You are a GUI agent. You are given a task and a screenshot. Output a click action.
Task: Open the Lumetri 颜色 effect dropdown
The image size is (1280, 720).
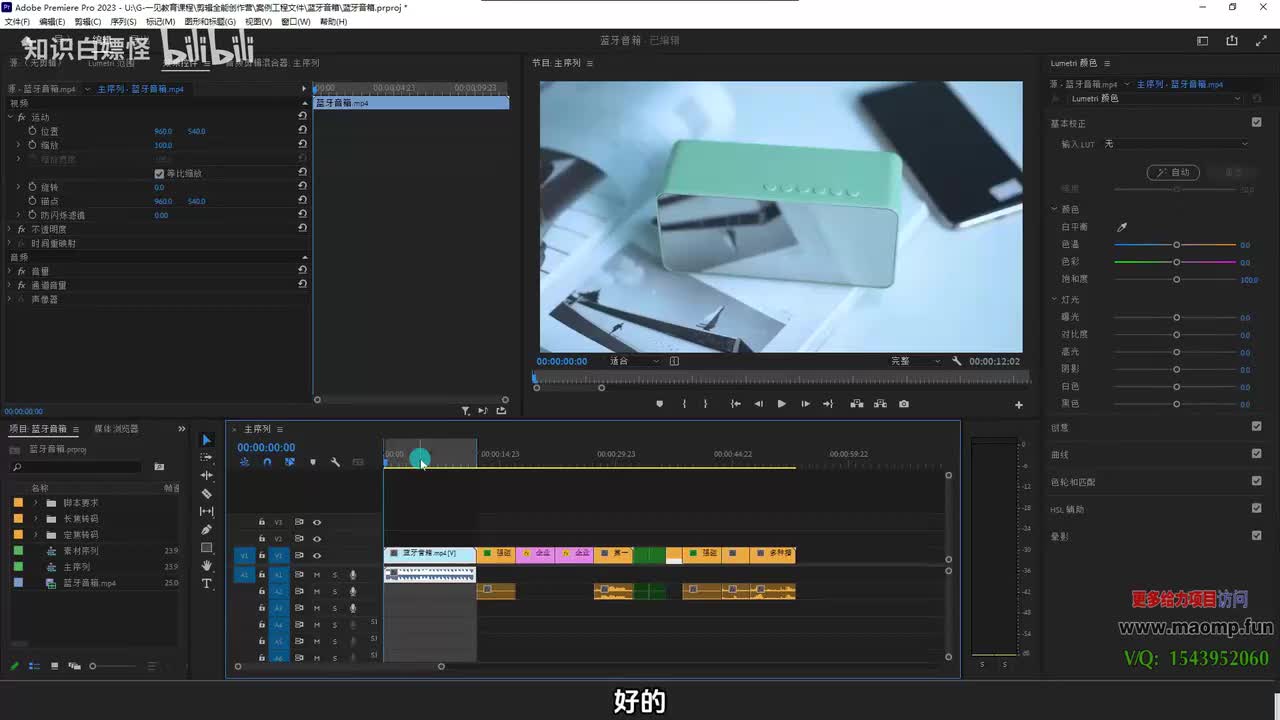click(1155, 99)
